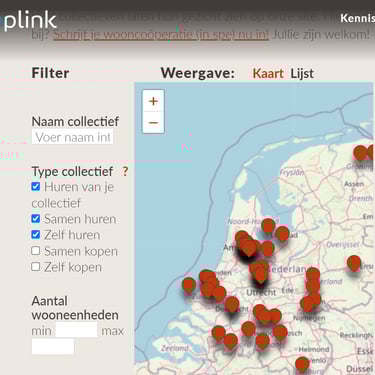The width and height of the screenshot is (375, 375).
Task: Uncheck the Zelf huren checkbox
Action: coord(36,234)
